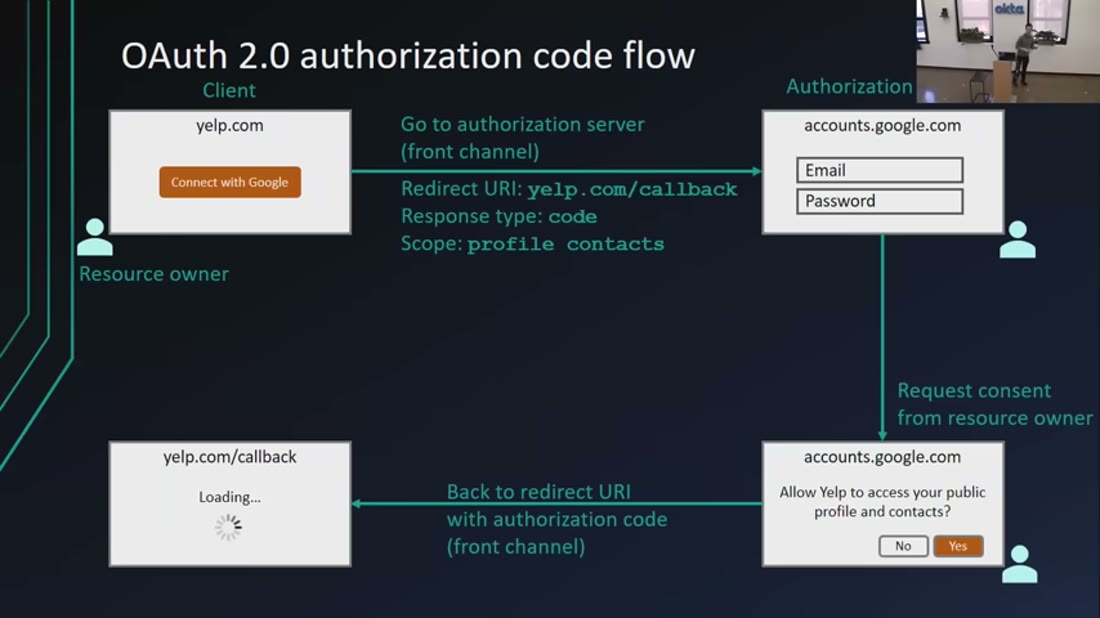This screenshot has width=1100, height=618.
Task: Click the slide title 'OAuth 2.0 authorization code flow'
Action: click(x=408, y=55)
